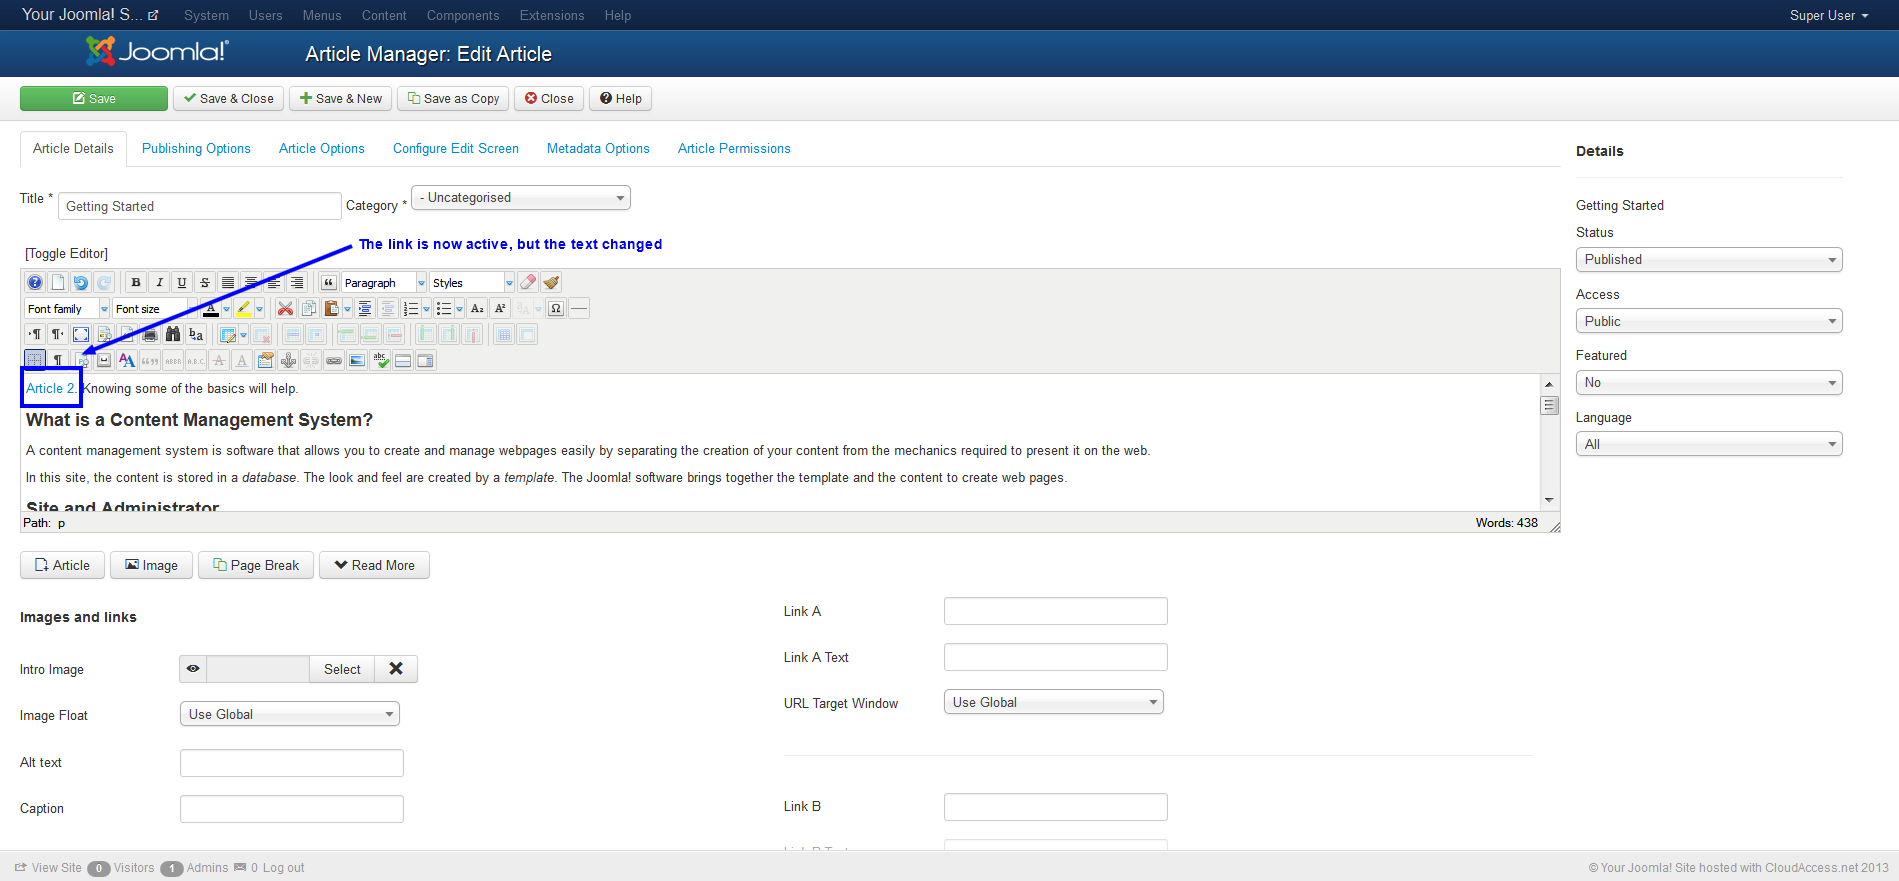Apply italic formatting in the editor

coord(159,283)
